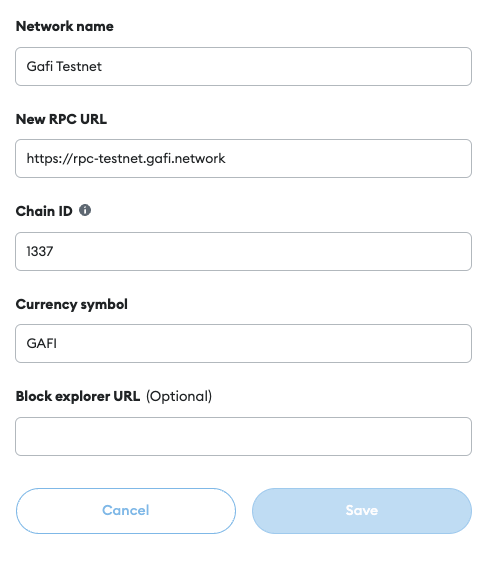
Task: Click the word 'Testnet' in network name
Action: coord(79,67)
